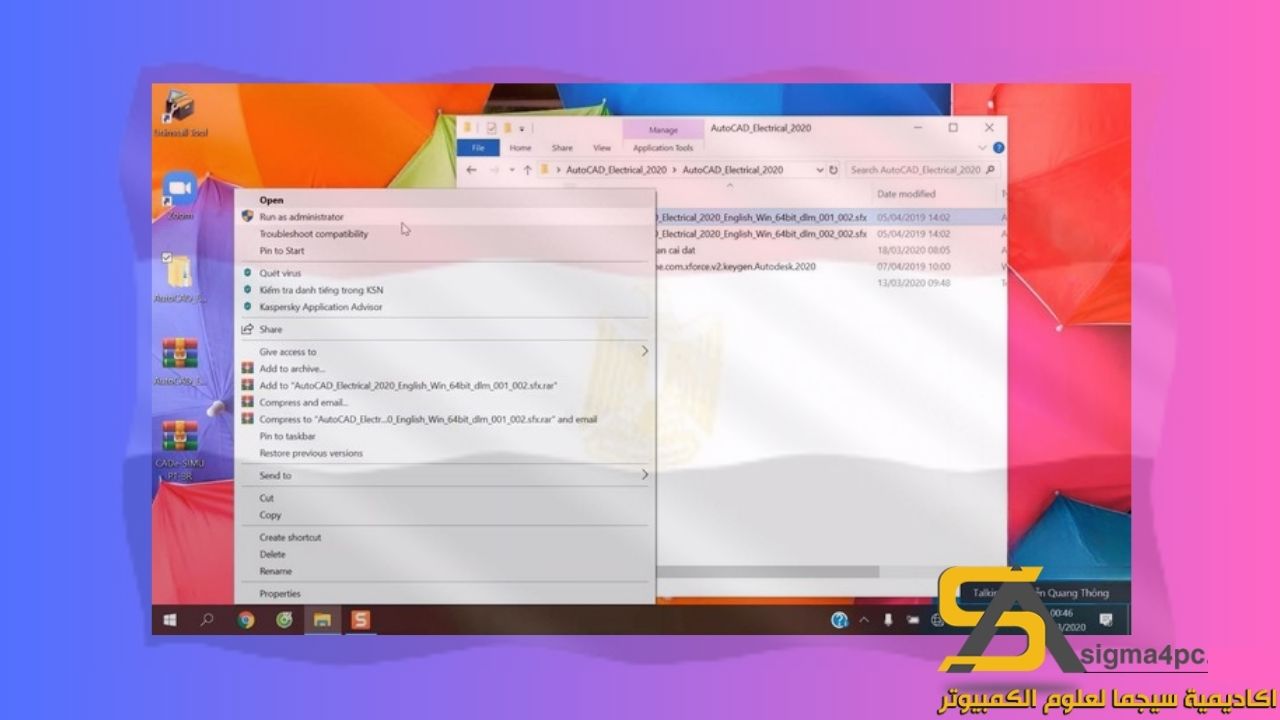This screenshot has width=1280, height=720.
Task: Click the shield icon beside Run as administrator
Action: pos(247,216)
